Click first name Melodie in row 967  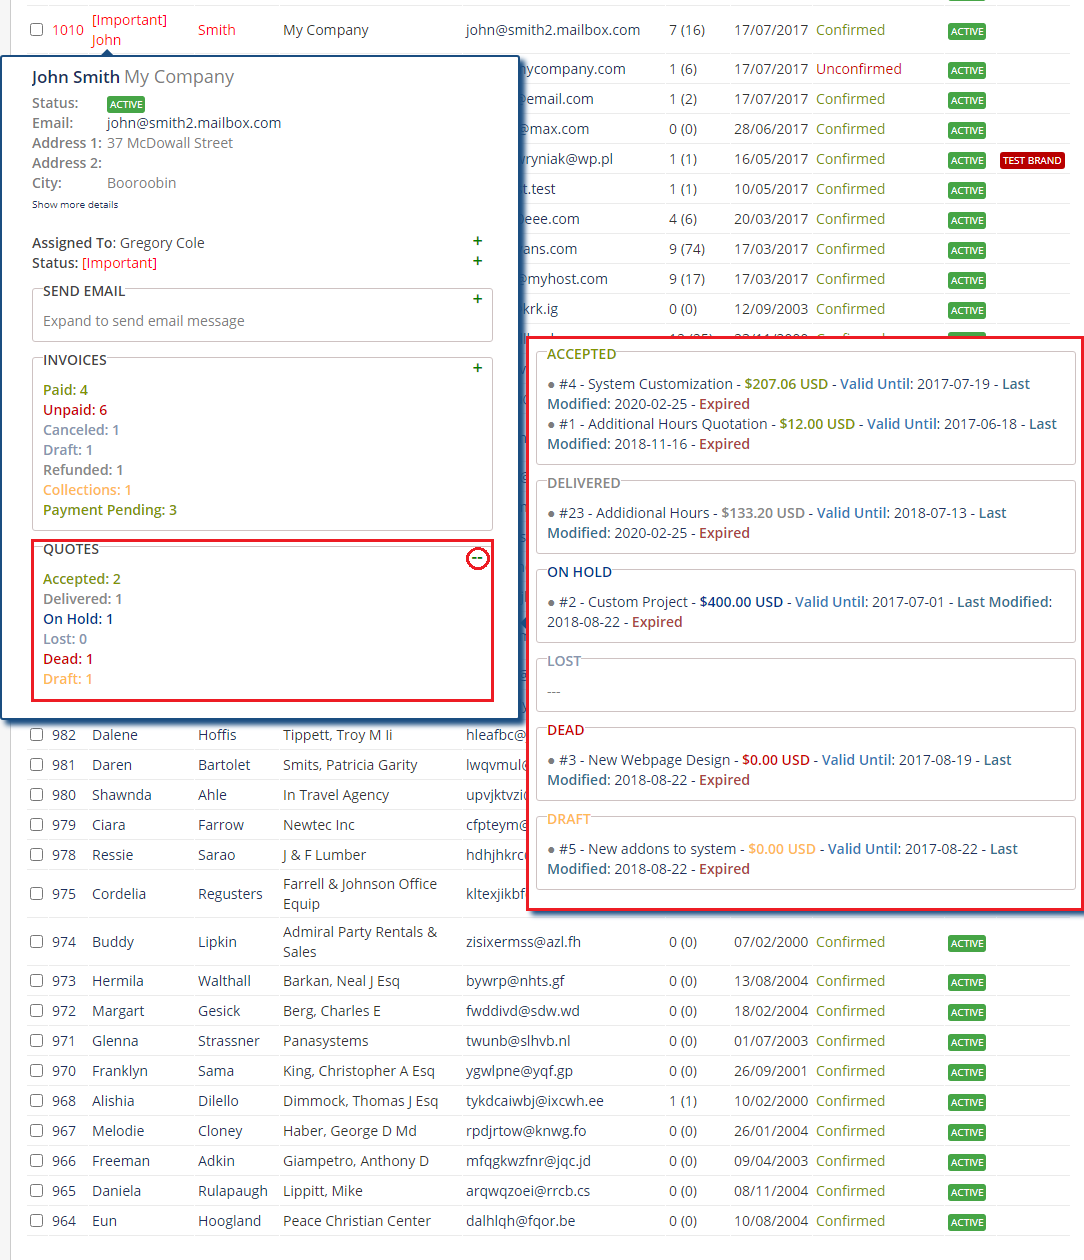pos(118,1131)
